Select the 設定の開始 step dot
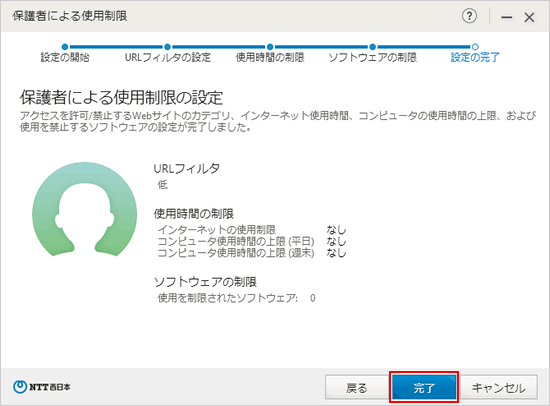 point(65,47)
